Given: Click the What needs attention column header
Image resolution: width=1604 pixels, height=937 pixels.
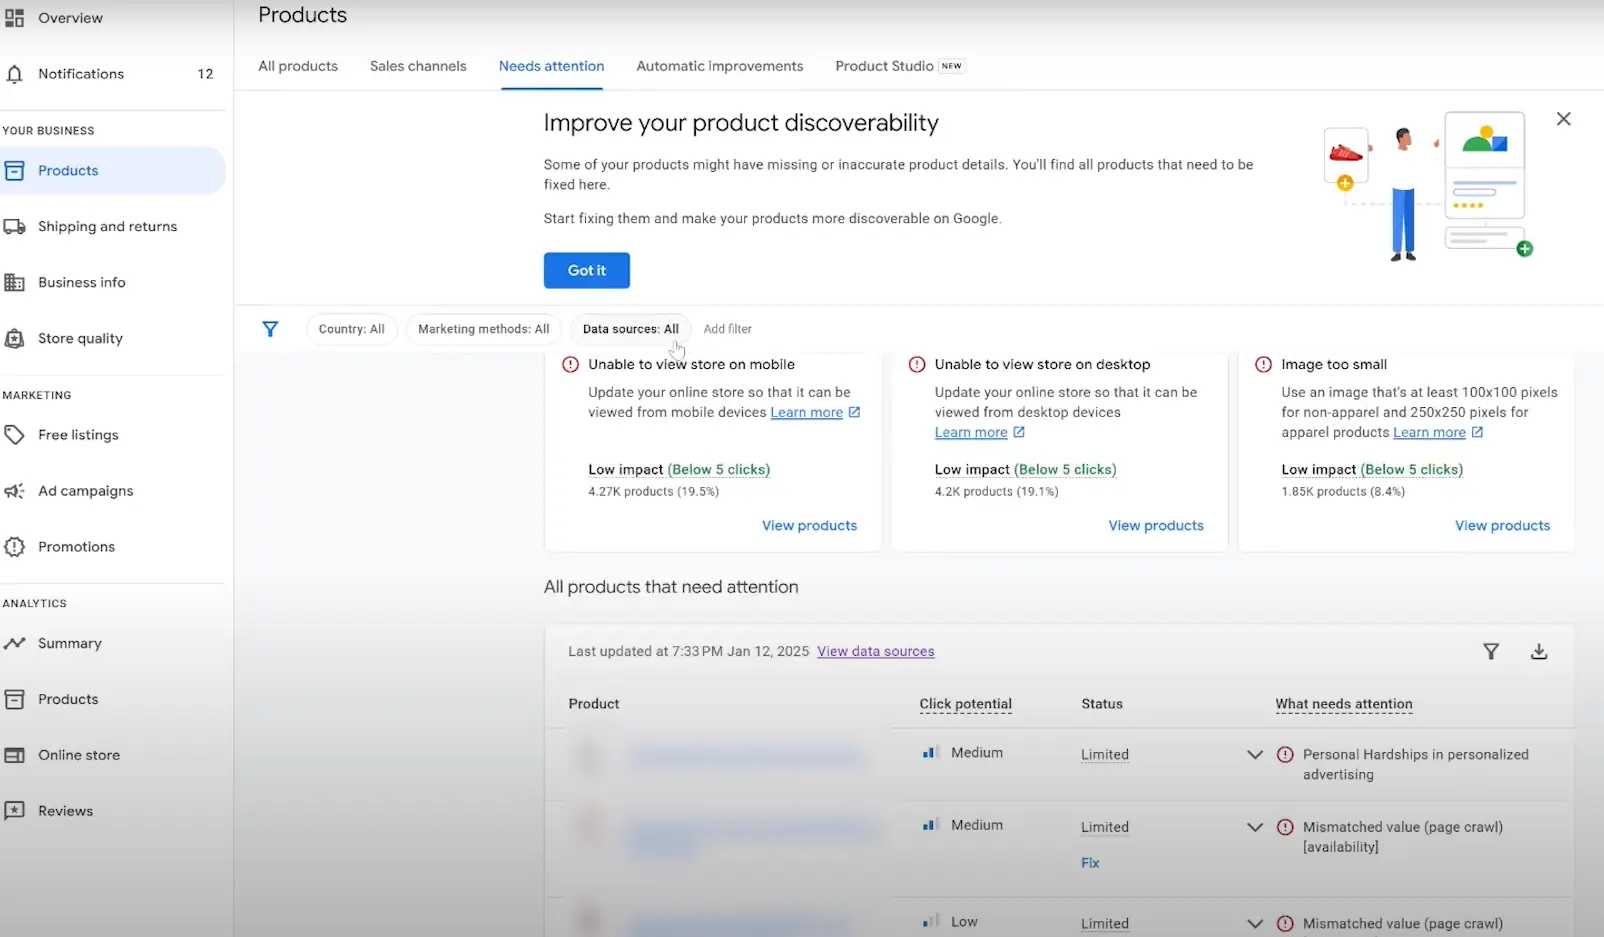Looking at the screenshot, I should [x=1344, y=704].
